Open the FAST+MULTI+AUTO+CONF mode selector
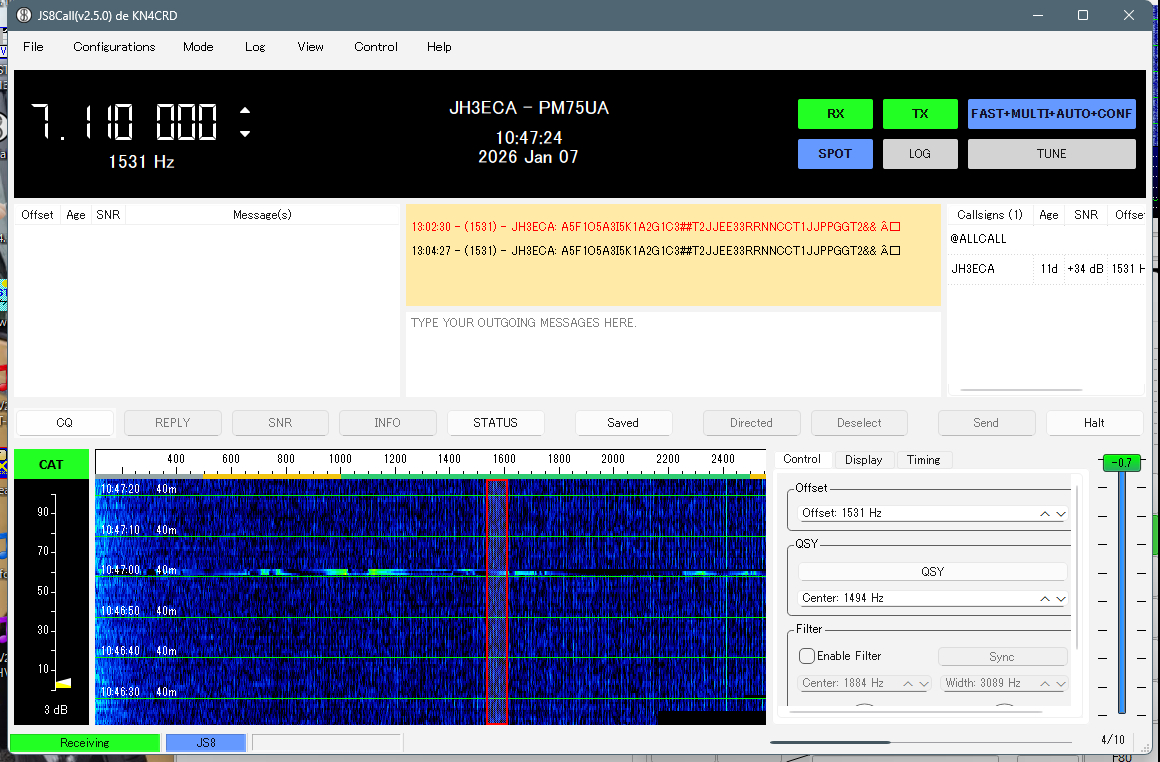Image resolution: width=1160 pixels, height=762 pixels. pos(1051,114)
